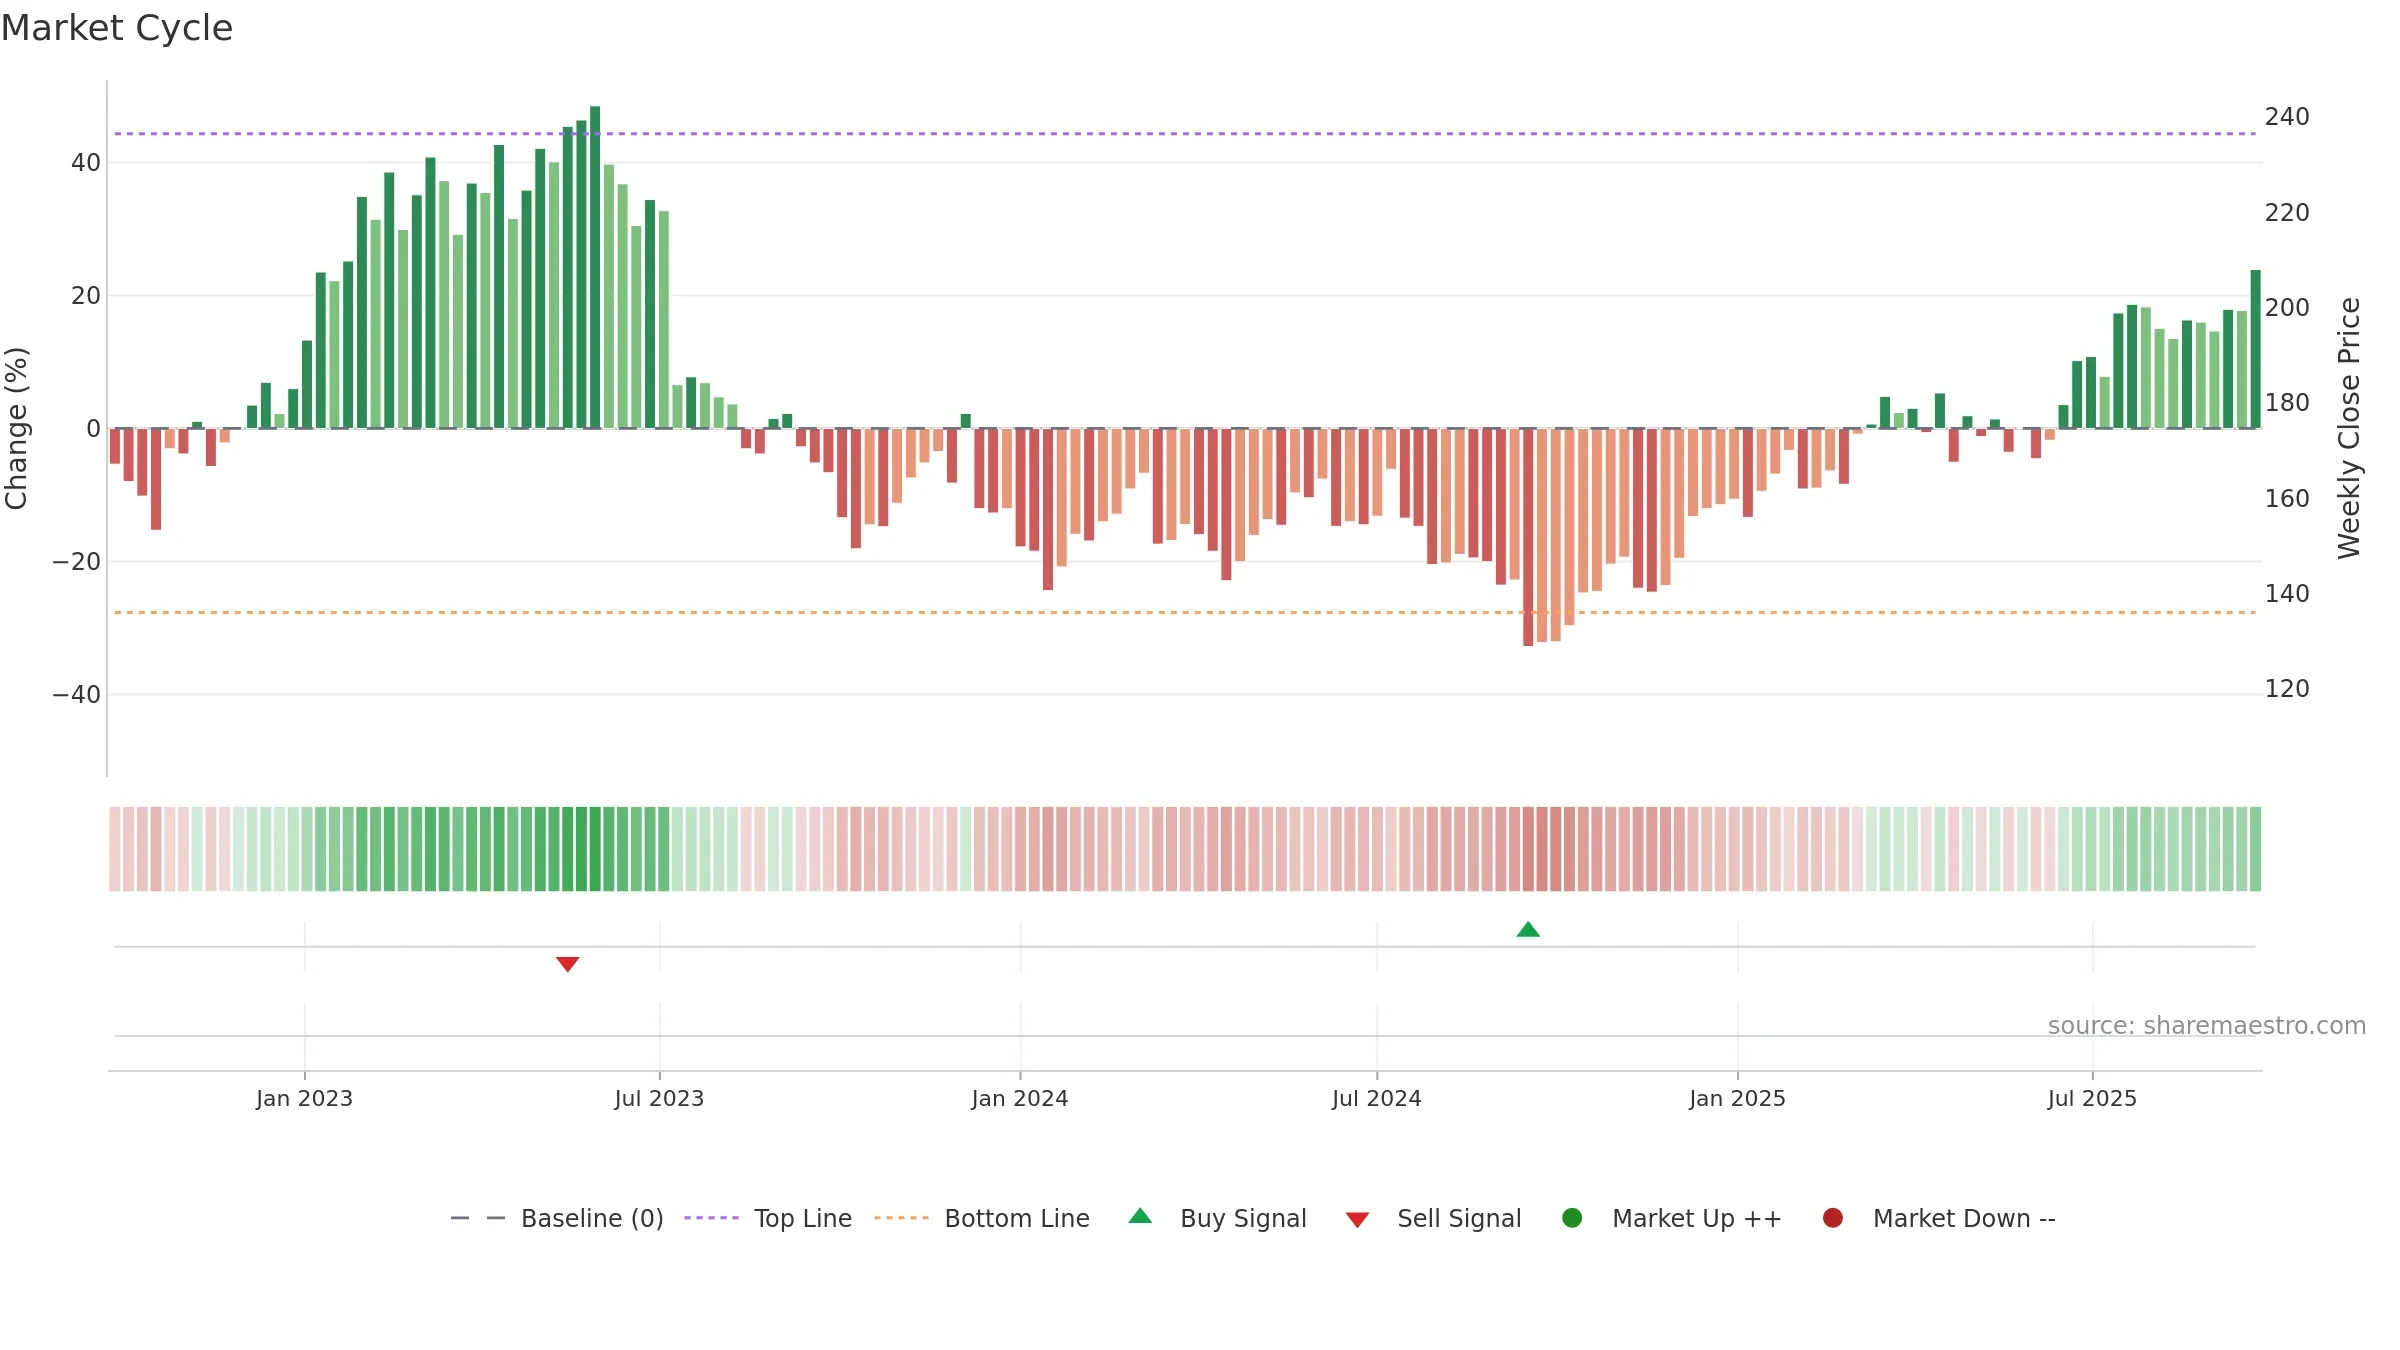Click the Jan 2025 axis label

pos(1737,1098)
